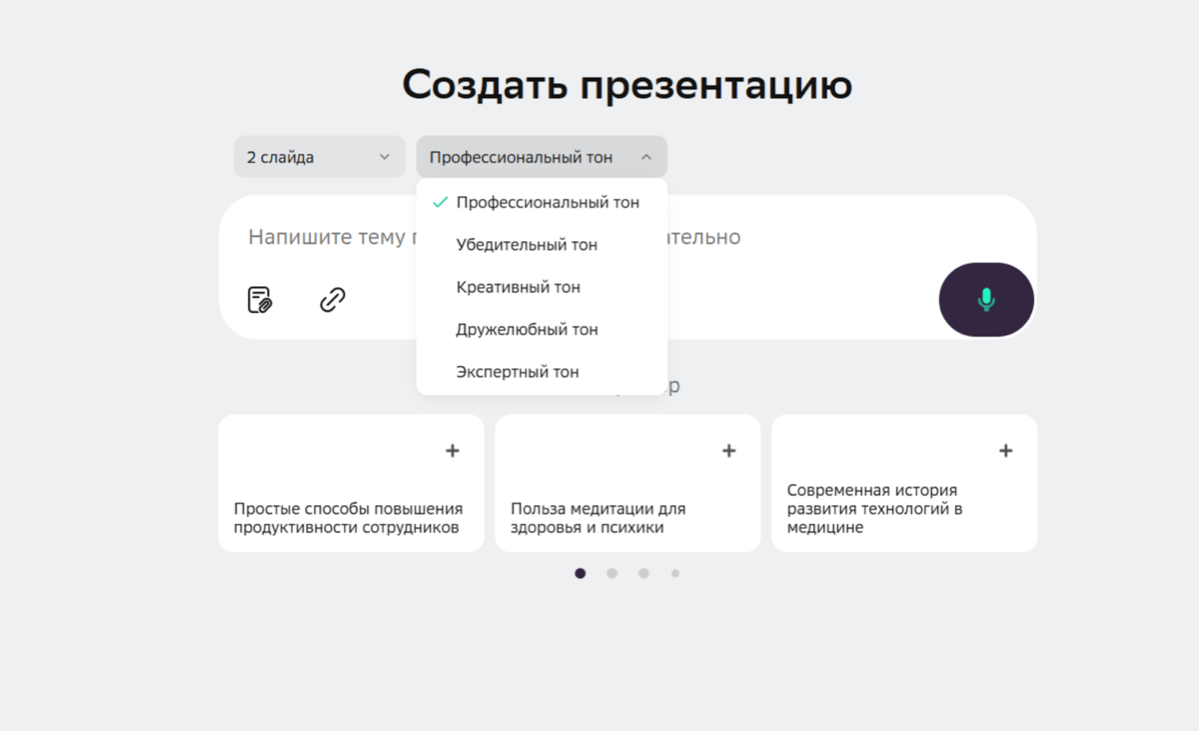Select the Экспертный тон option
The image size is (1199, 731).
click(517, 371)
